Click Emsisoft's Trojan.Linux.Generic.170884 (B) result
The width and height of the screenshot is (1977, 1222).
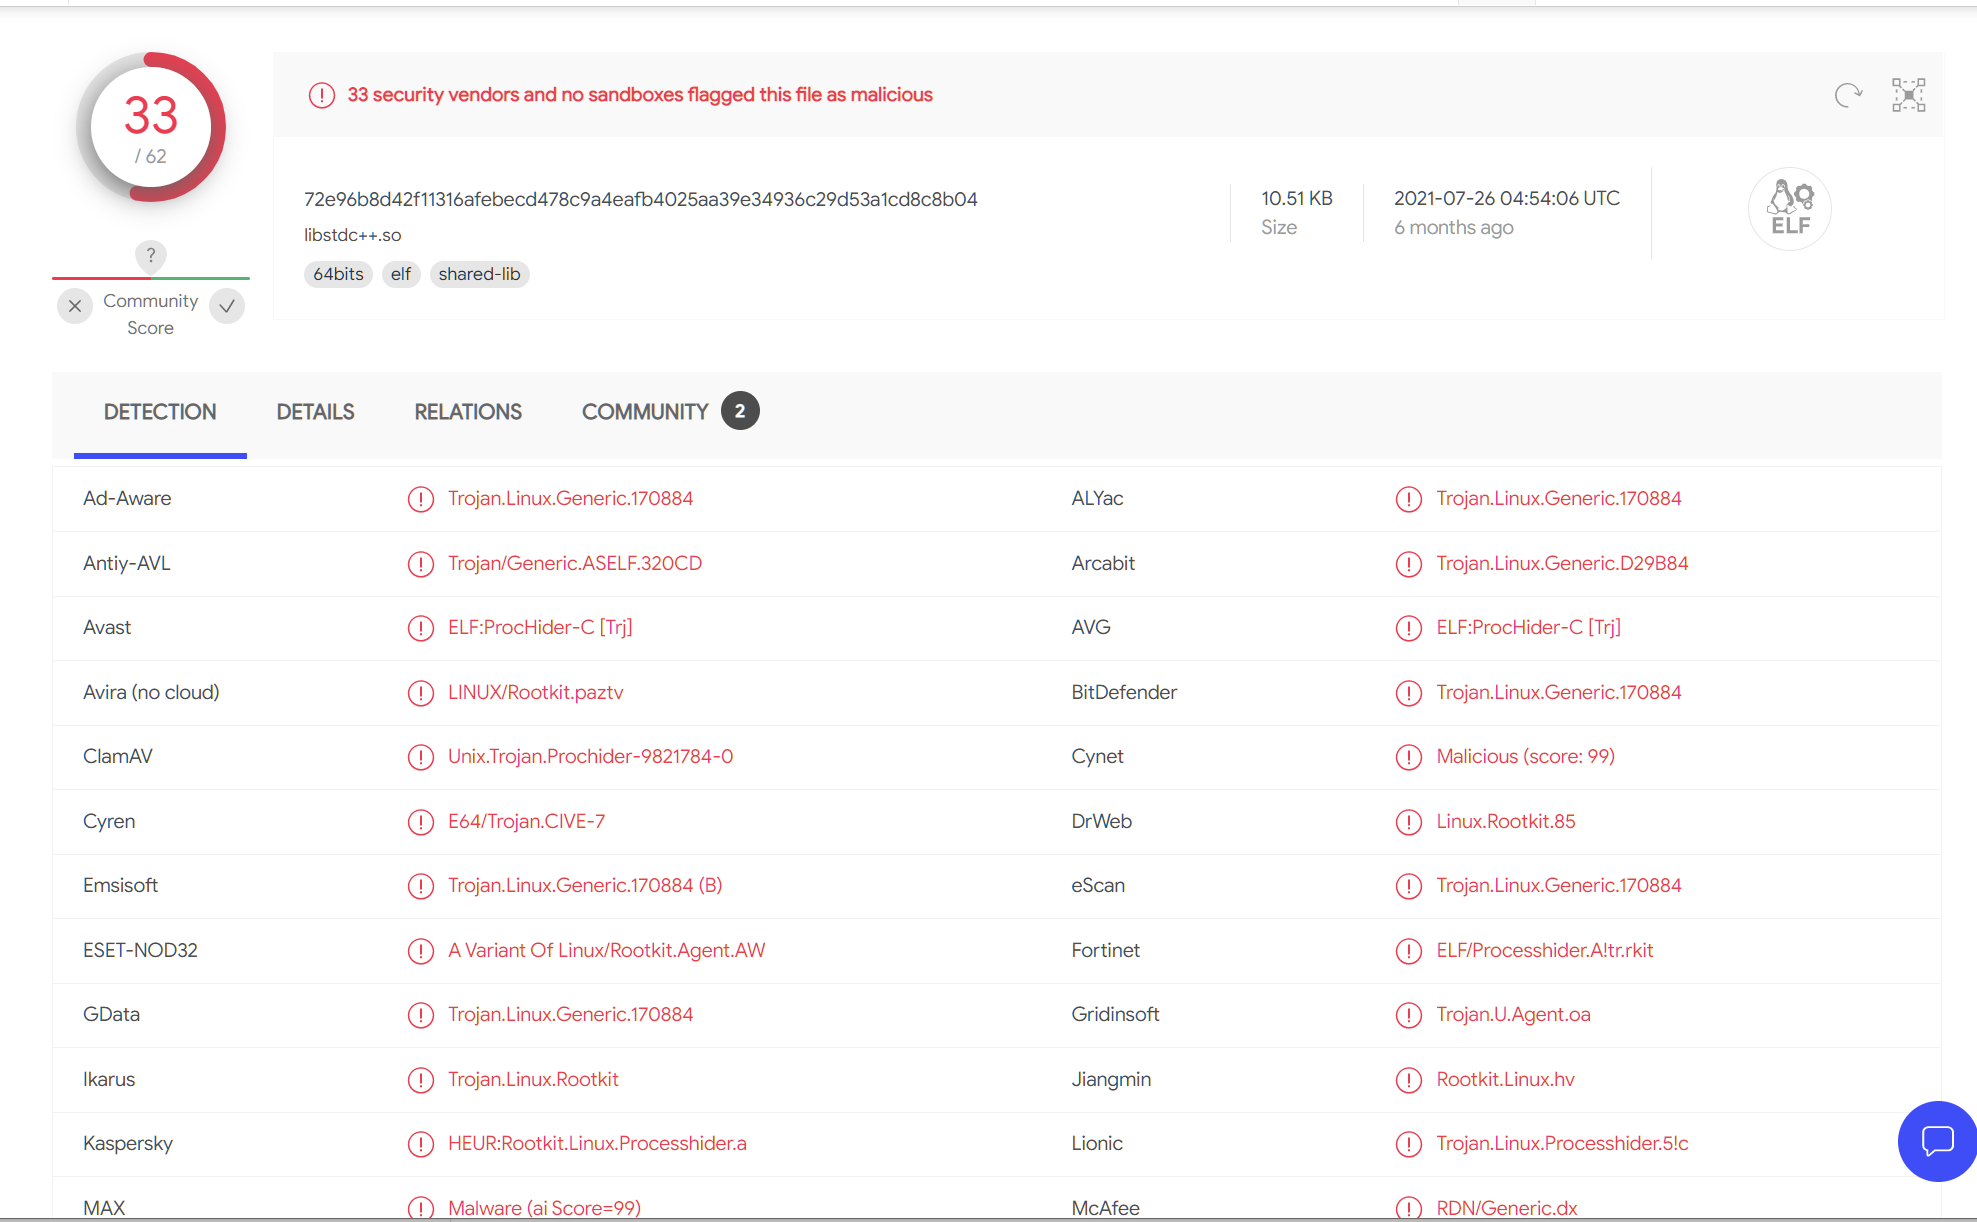[x=585, y=885]
